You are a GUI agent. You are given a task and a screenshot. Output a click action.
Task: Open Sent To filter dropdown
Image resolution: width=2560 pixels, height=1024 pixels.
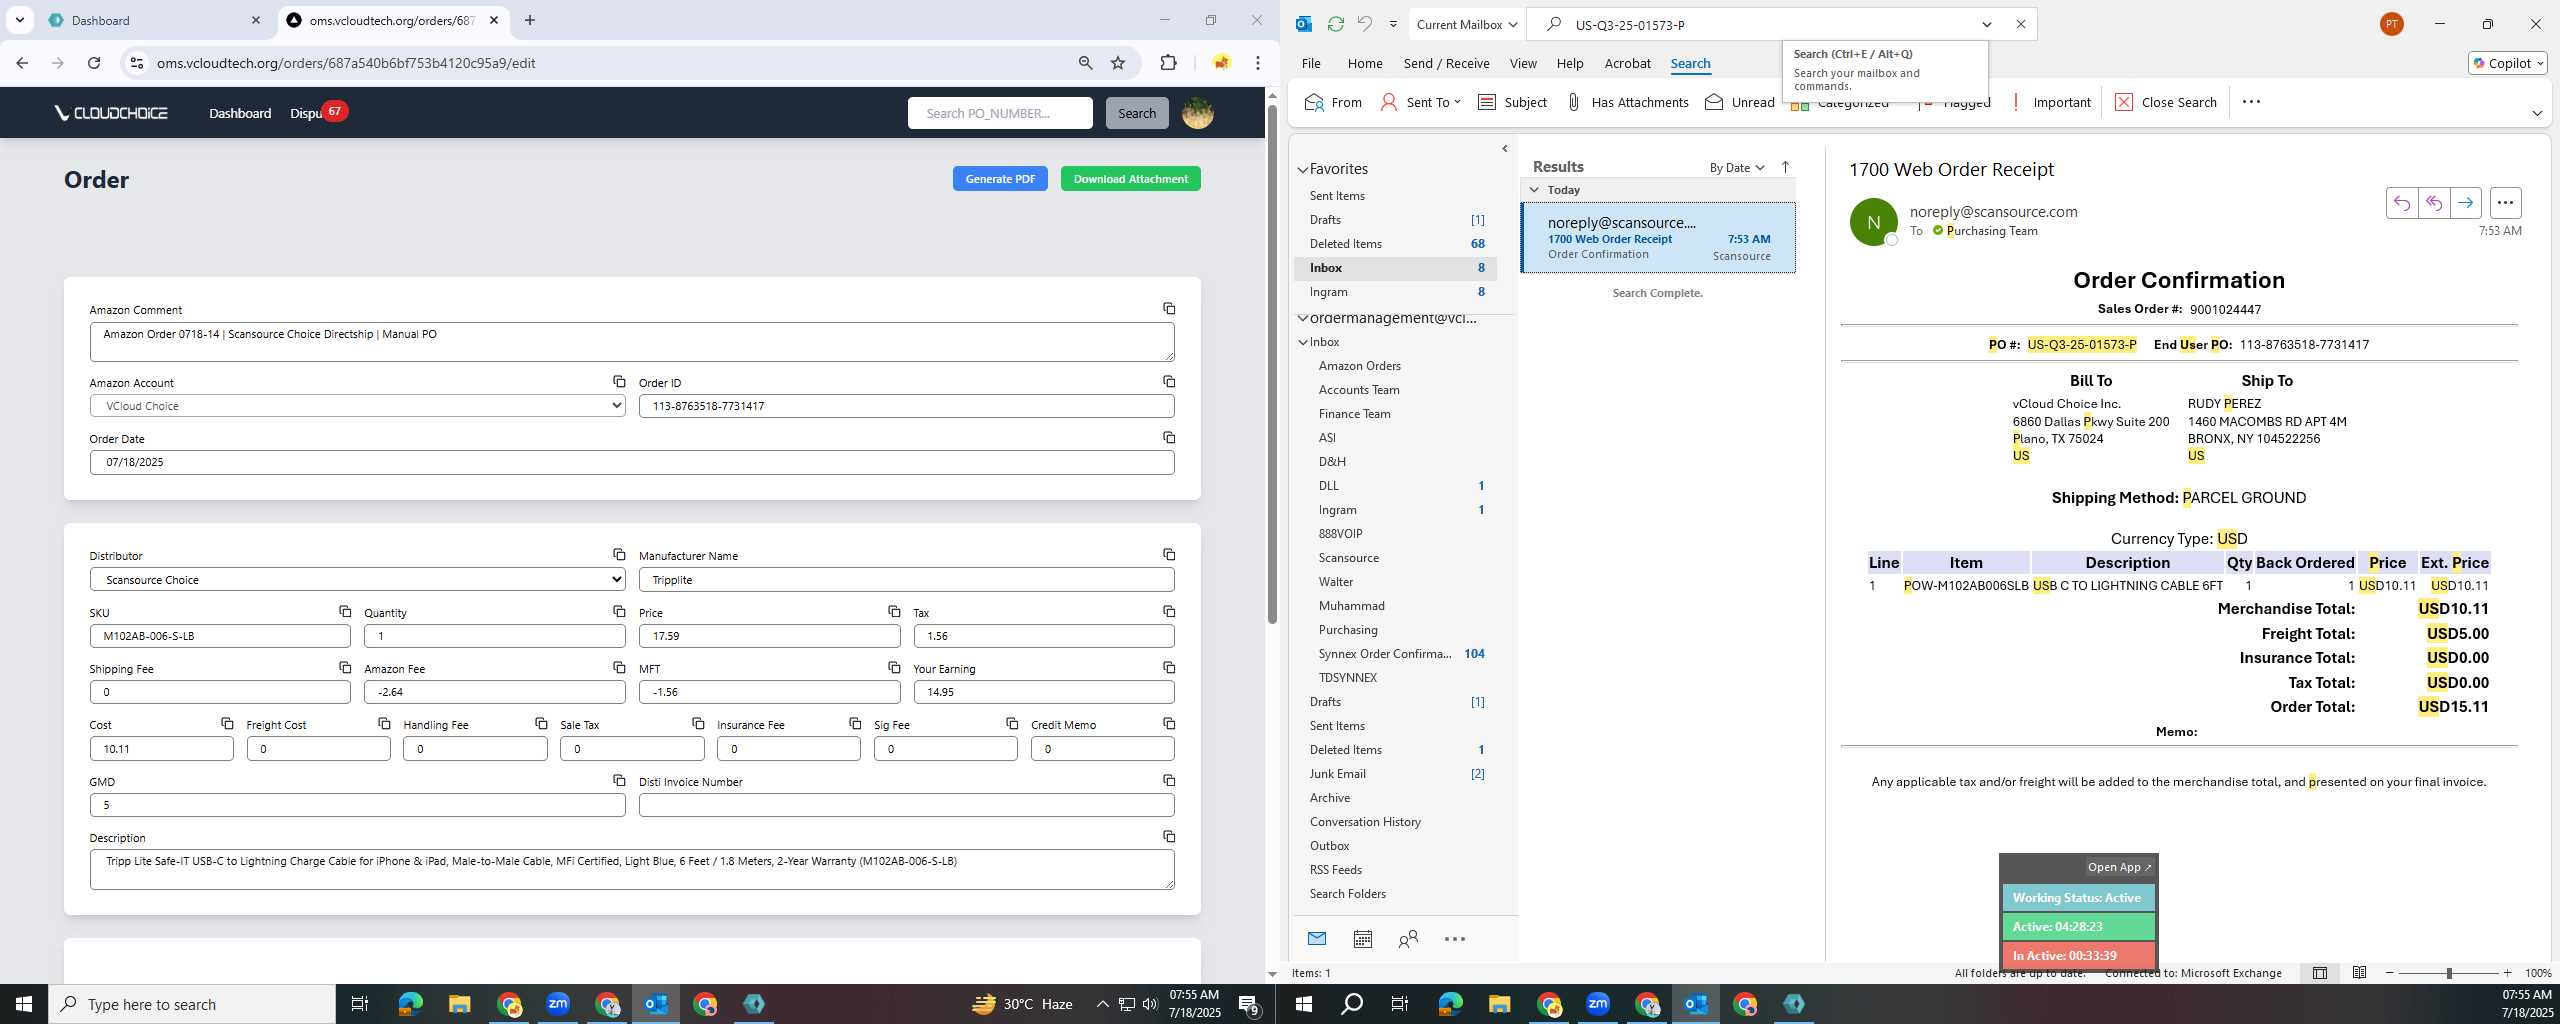1420,102
